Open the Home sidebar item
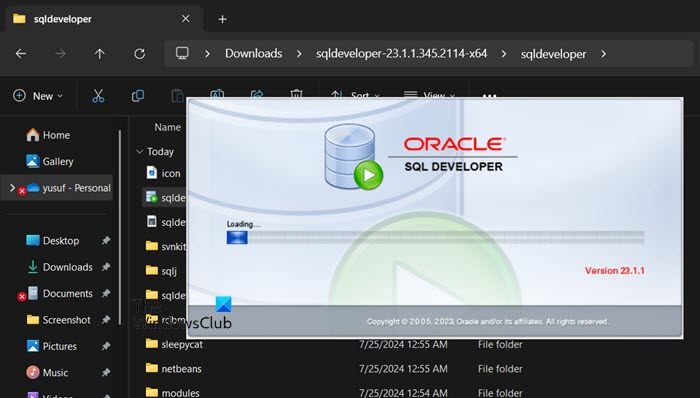The image size is (700, 398). click(x=48, y=135)
